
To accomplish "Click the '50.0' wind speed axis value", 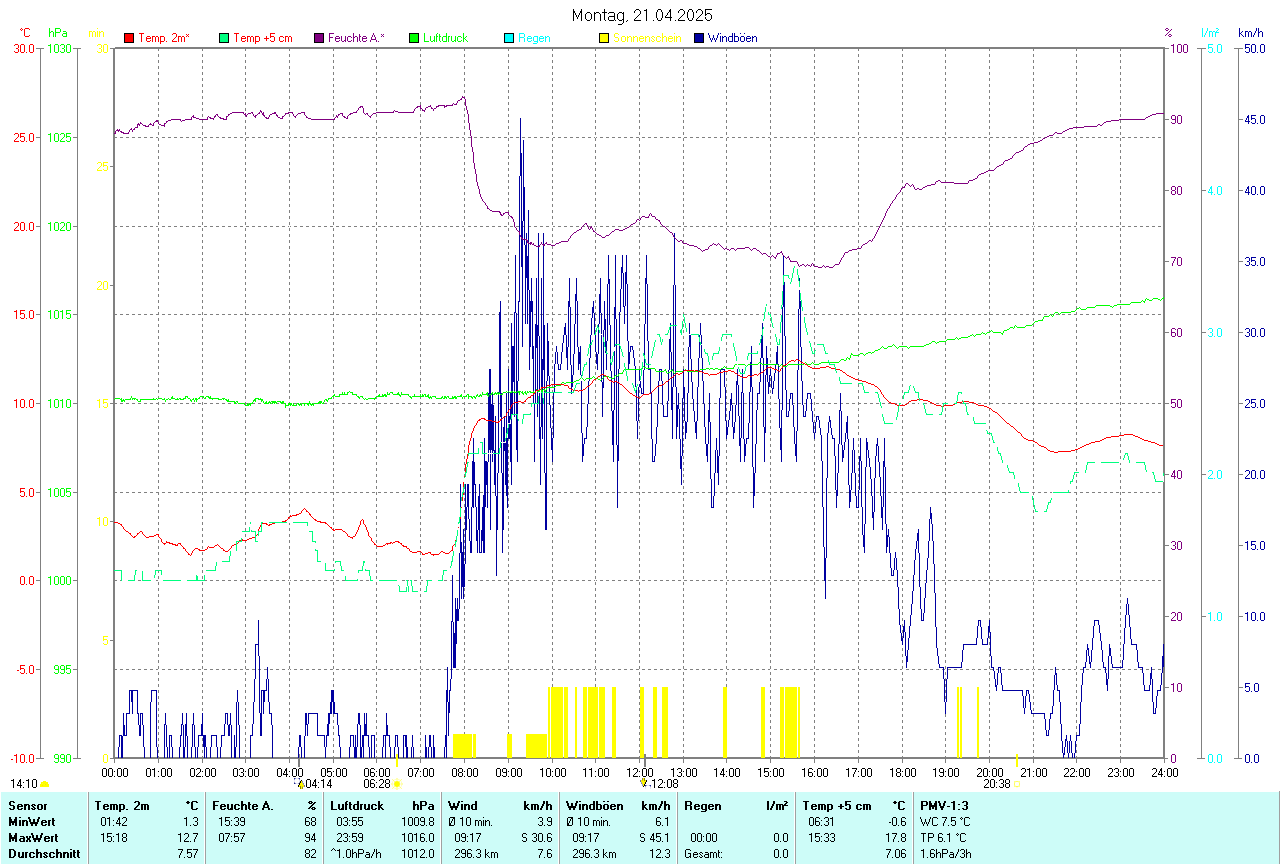I will click(x=1253, y=48).
